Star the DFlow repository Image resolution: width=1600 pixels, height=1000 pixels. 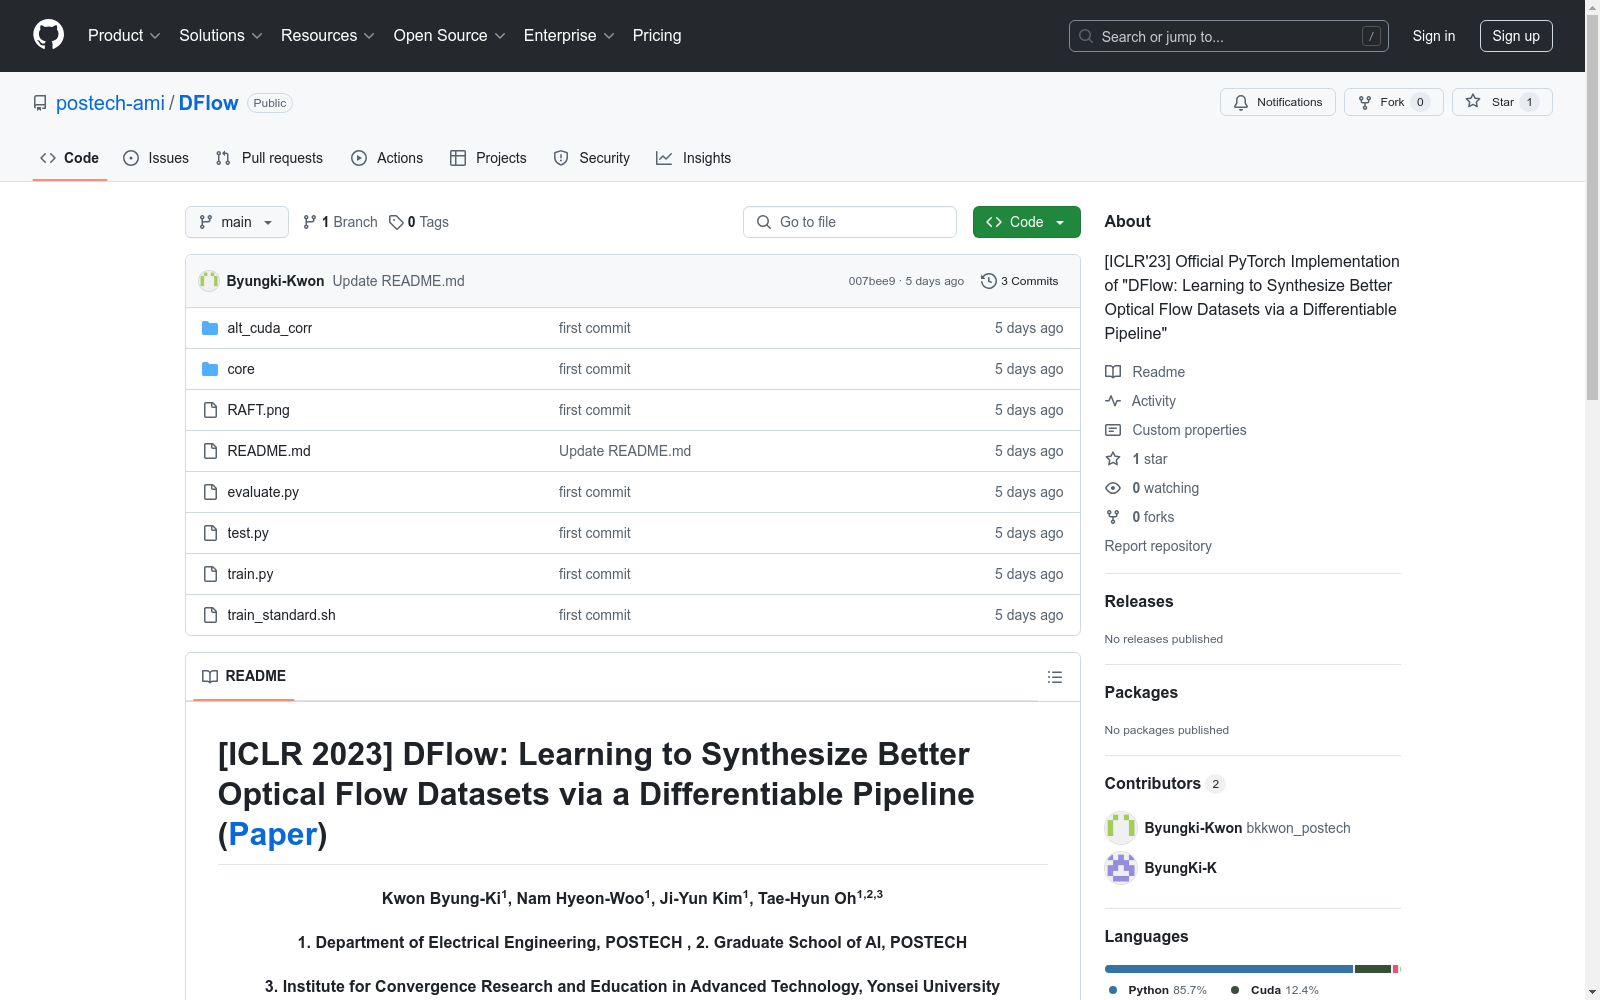pyautogui.click(x=1502, y=102)
